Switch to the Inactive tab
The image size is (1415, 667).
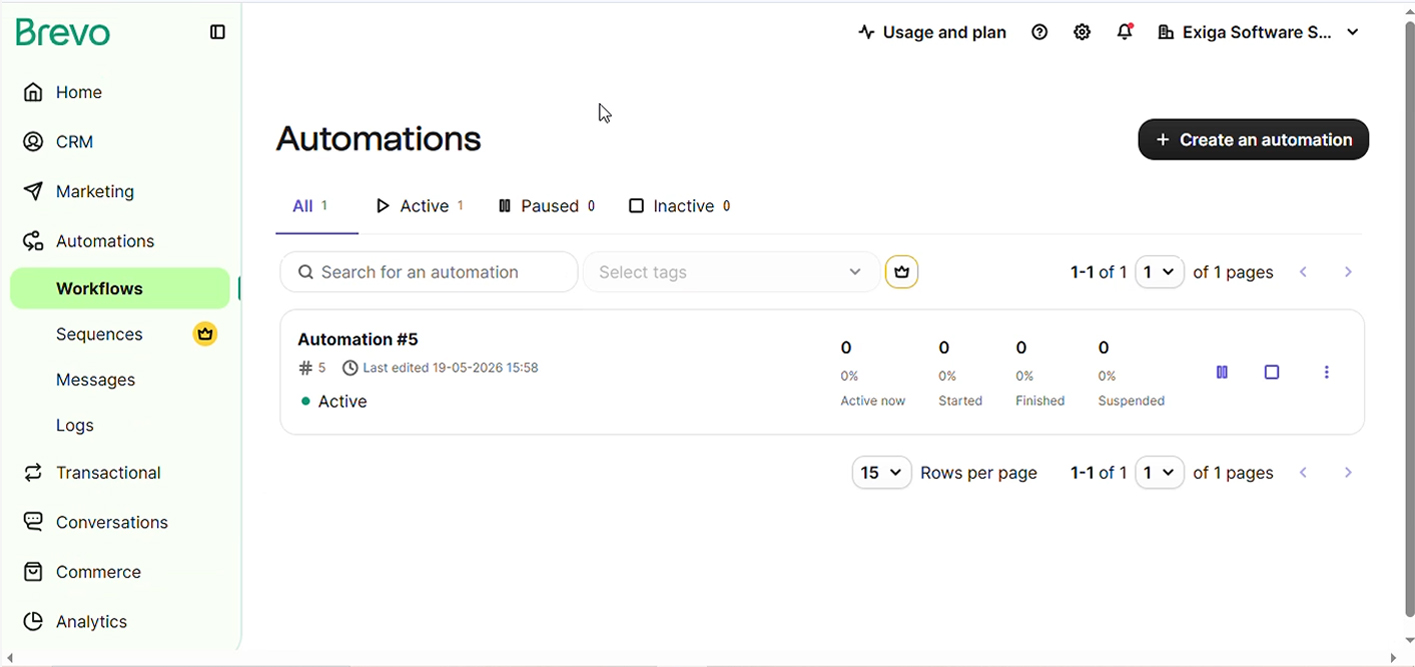(x=679, y=206)
